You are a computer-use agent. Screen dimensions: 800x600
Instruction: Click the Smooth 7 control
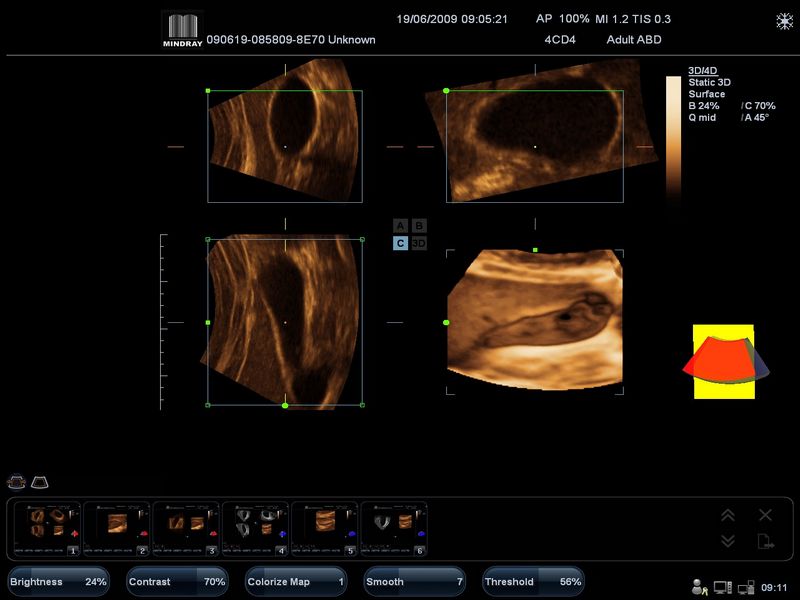[x=415, y=581]
